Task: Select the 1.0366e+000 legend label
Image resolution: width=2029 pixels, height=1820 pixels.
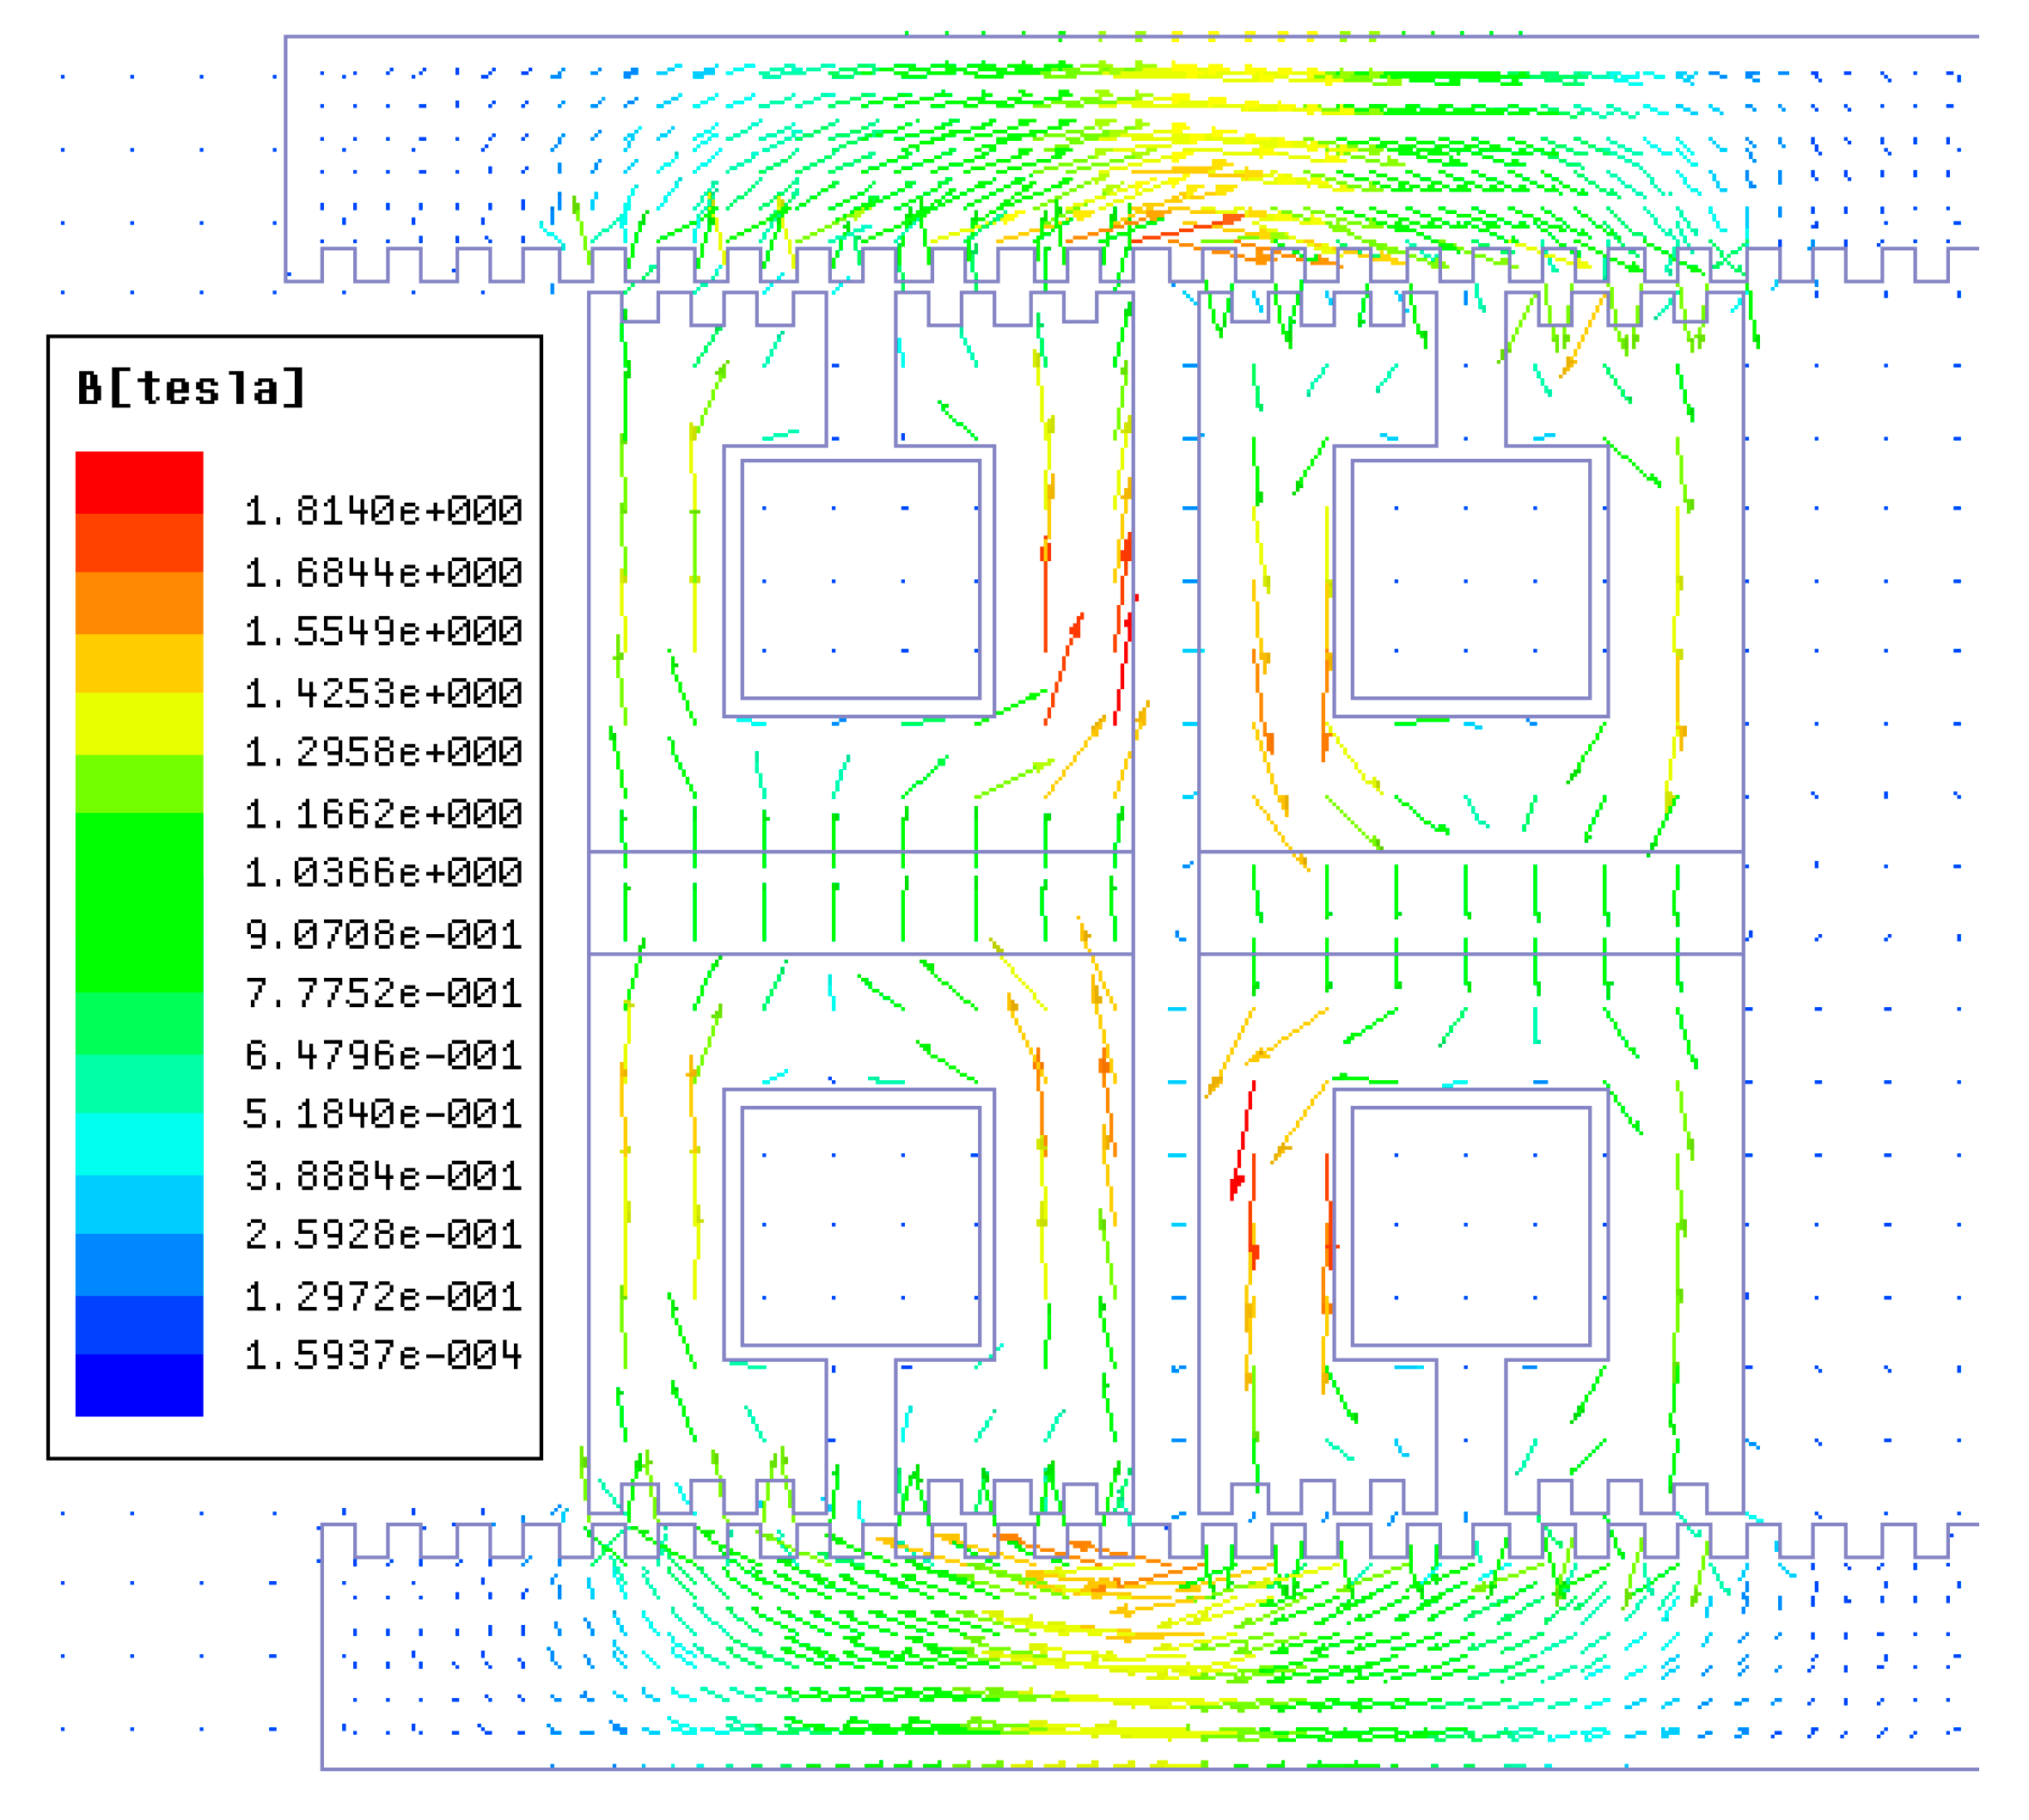Action: pos(383,873)
